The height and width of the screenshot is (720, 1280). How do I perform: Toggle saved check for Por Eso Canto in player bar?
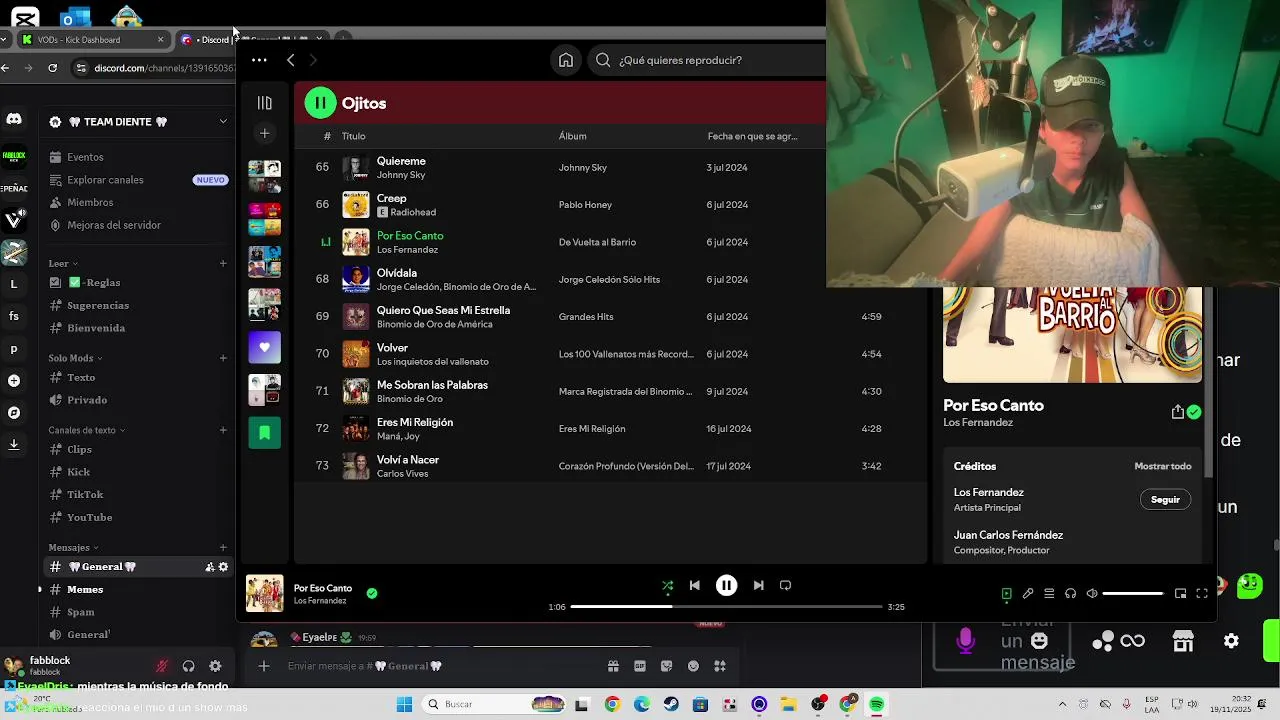click(372, 593)
